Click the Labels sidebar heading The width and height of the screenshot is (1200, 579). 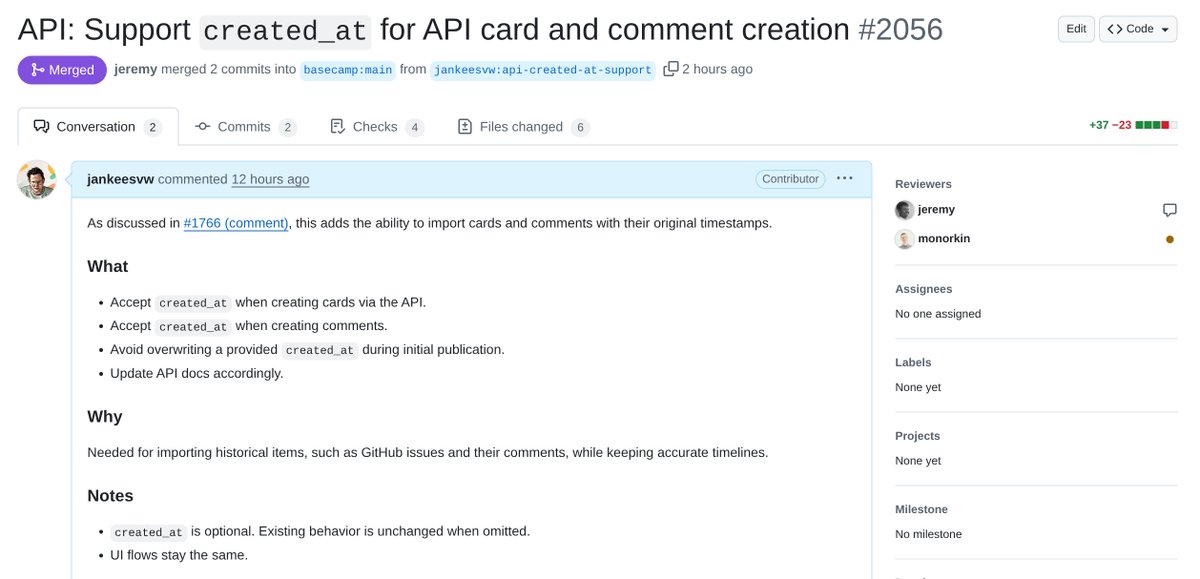pos(913,362)
